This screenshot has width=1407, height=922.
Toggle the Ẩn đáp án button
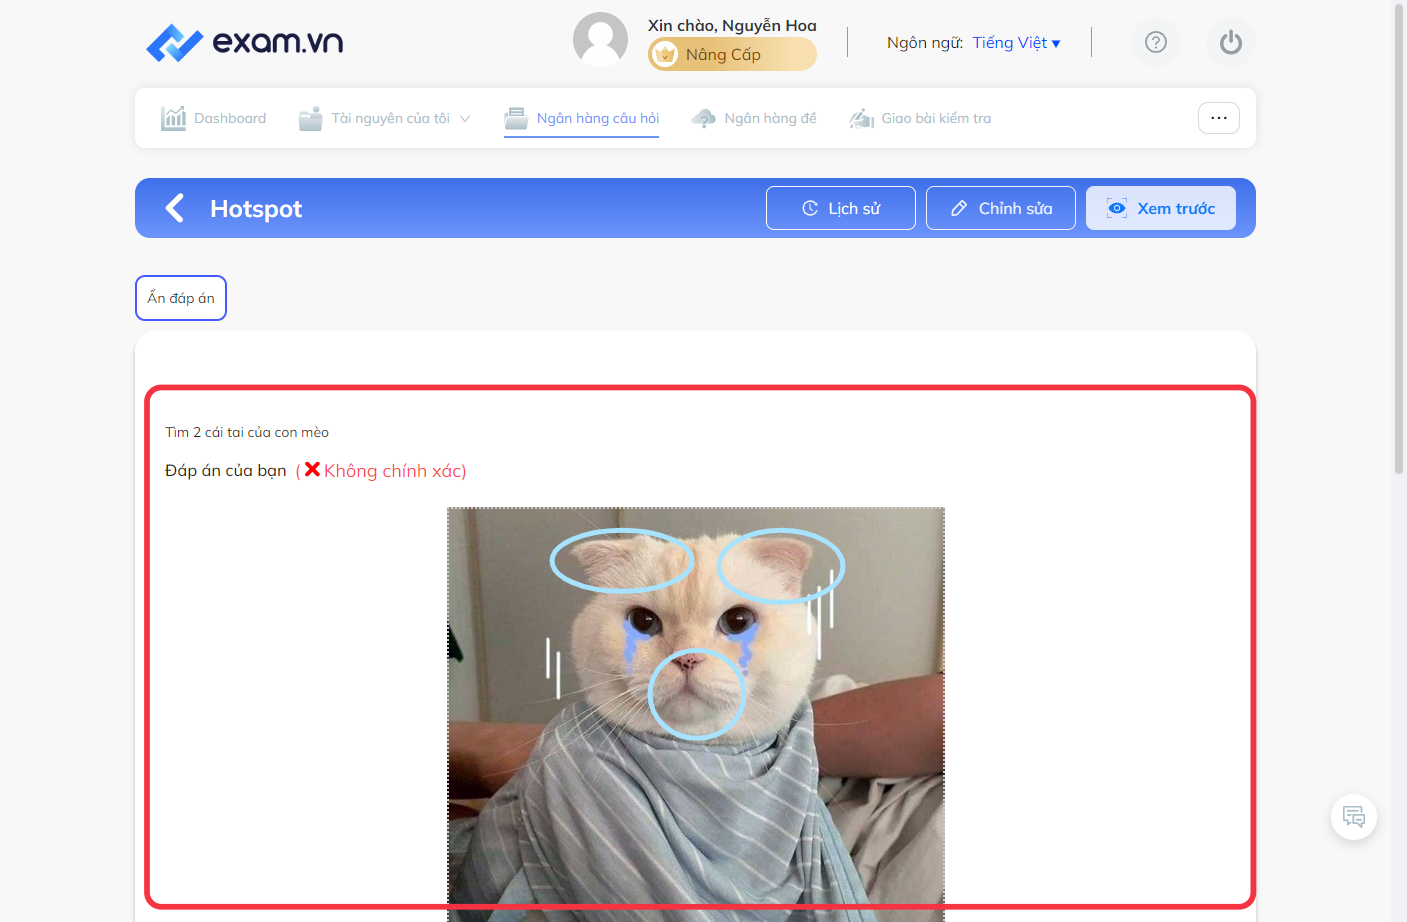point(181,298)
